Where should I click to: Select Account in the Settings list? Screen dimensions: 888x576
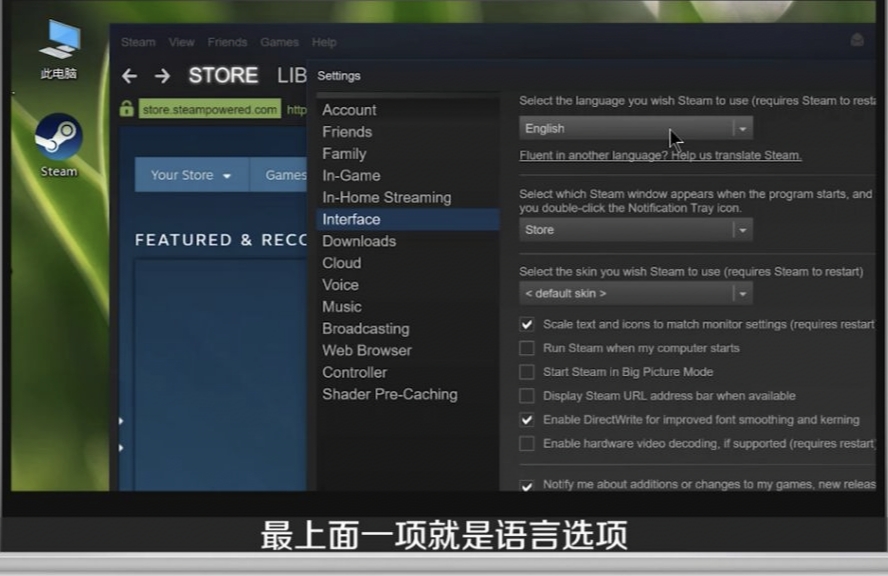coord(408,110)
